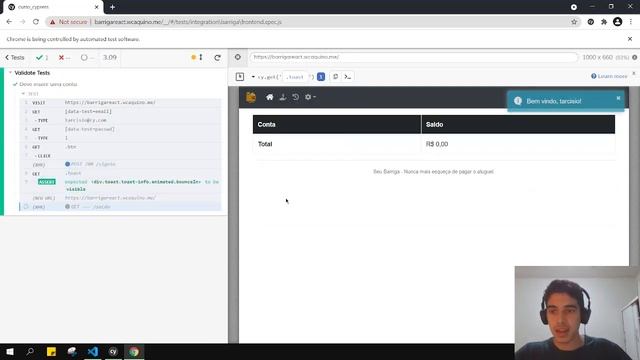Select the CLICK command row
Screen dimensions: 640x360
[x=120, y=156]
